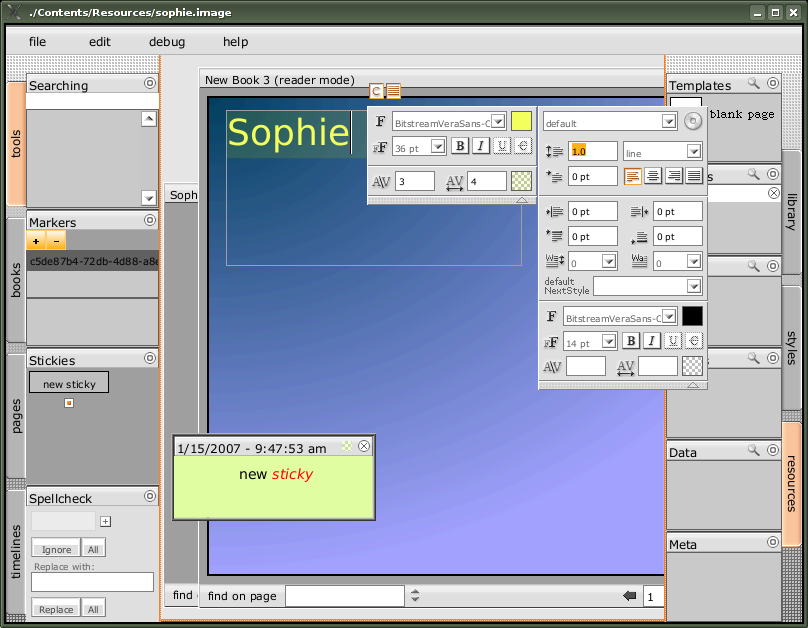
Task: Switch to the library side tab
Action: [x=792, y=212]
